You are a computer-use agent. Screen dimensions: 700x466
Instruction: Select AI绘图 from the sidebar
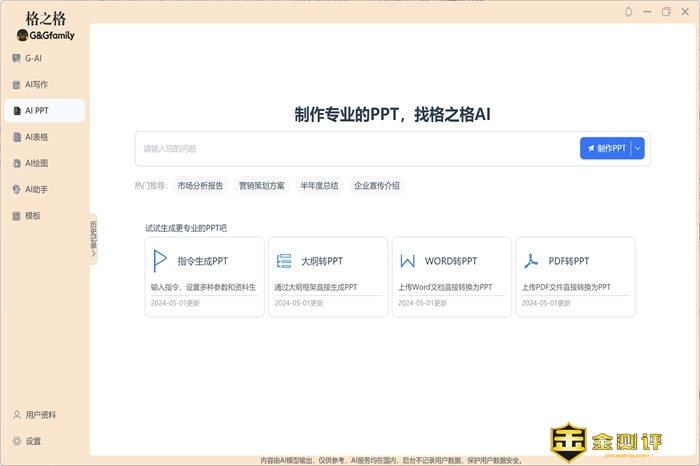pos(36,163)
